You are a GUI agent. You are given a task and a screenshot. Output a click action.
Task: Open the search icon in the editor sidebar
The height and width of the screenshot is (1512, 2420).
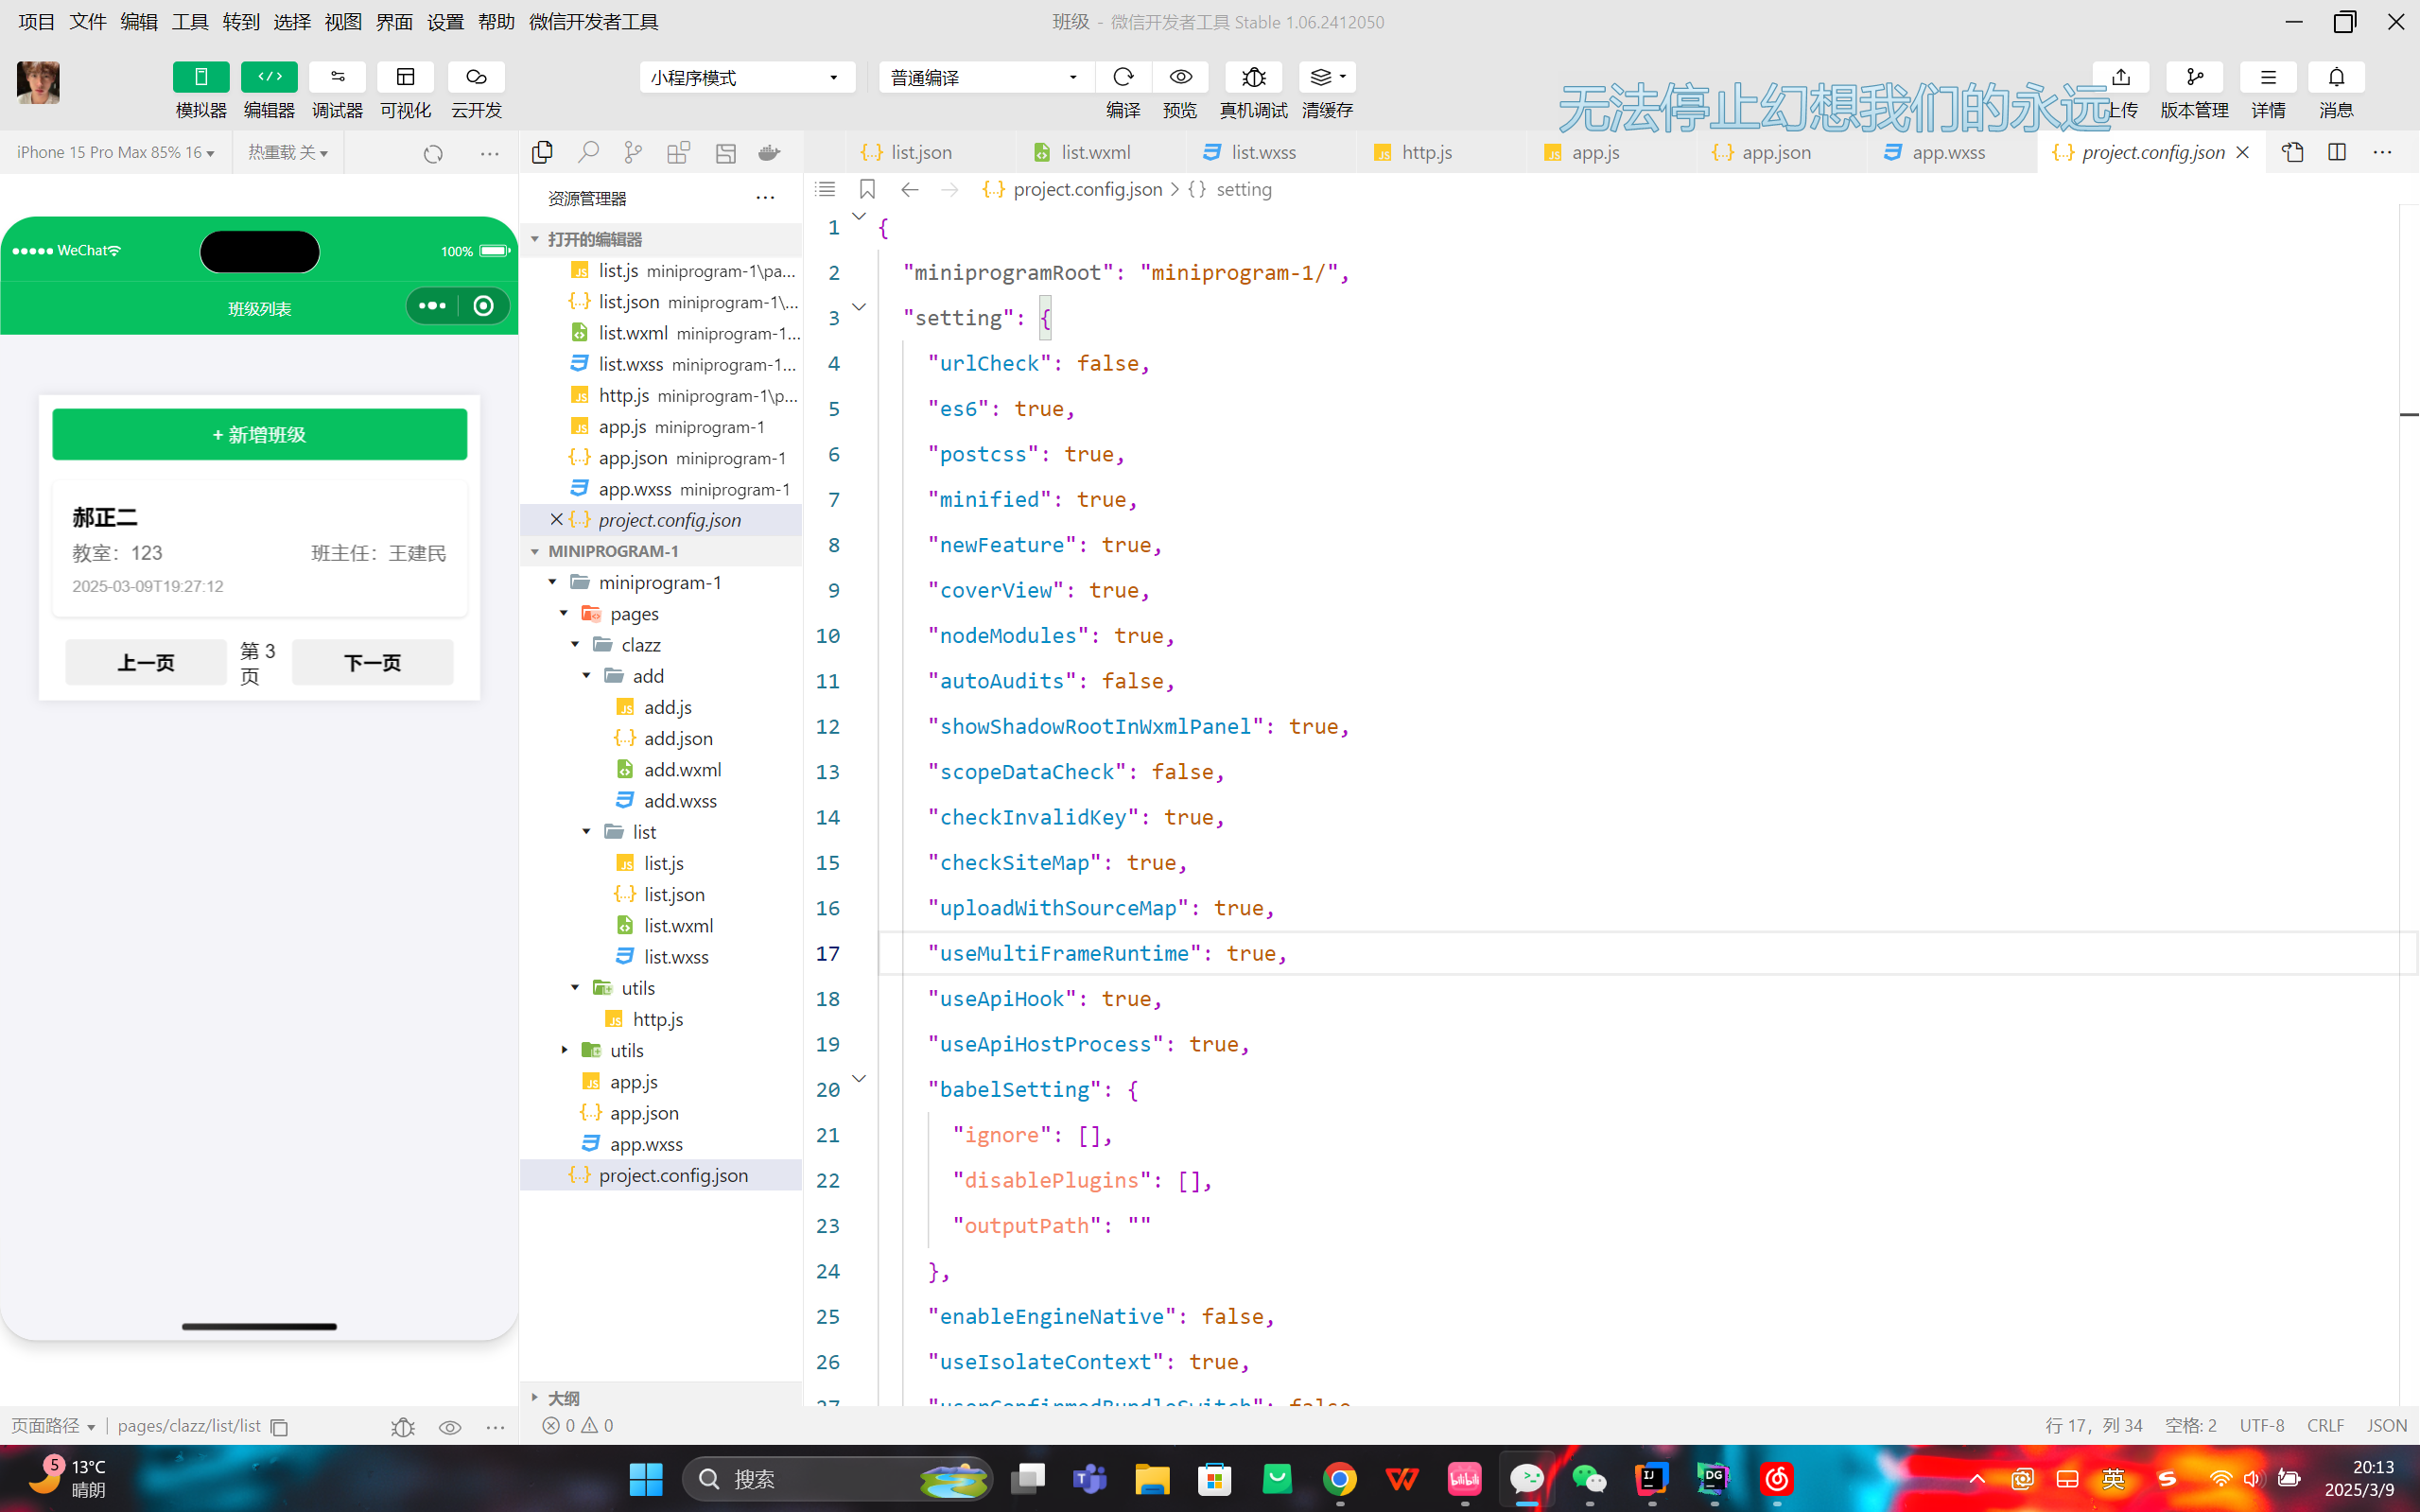pyautogui.click(x=588, y=152)
